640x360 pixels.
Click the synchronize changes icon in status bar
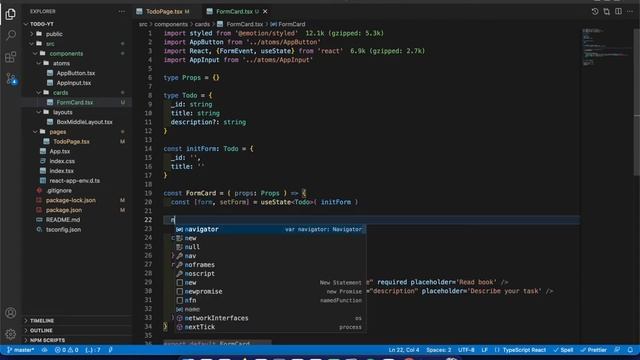(44, 350)
